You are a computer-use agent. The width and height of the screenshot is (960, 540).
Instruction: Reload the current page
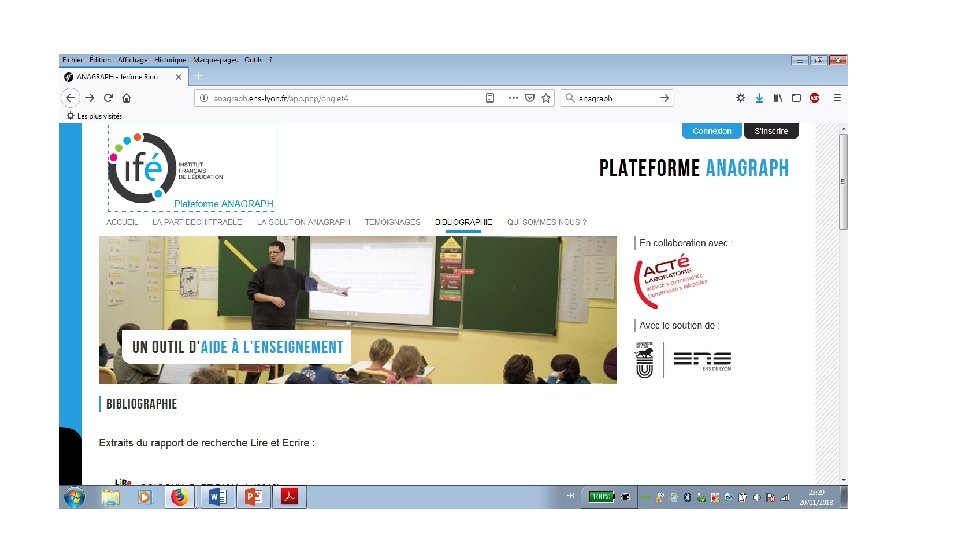coord(108,98)
